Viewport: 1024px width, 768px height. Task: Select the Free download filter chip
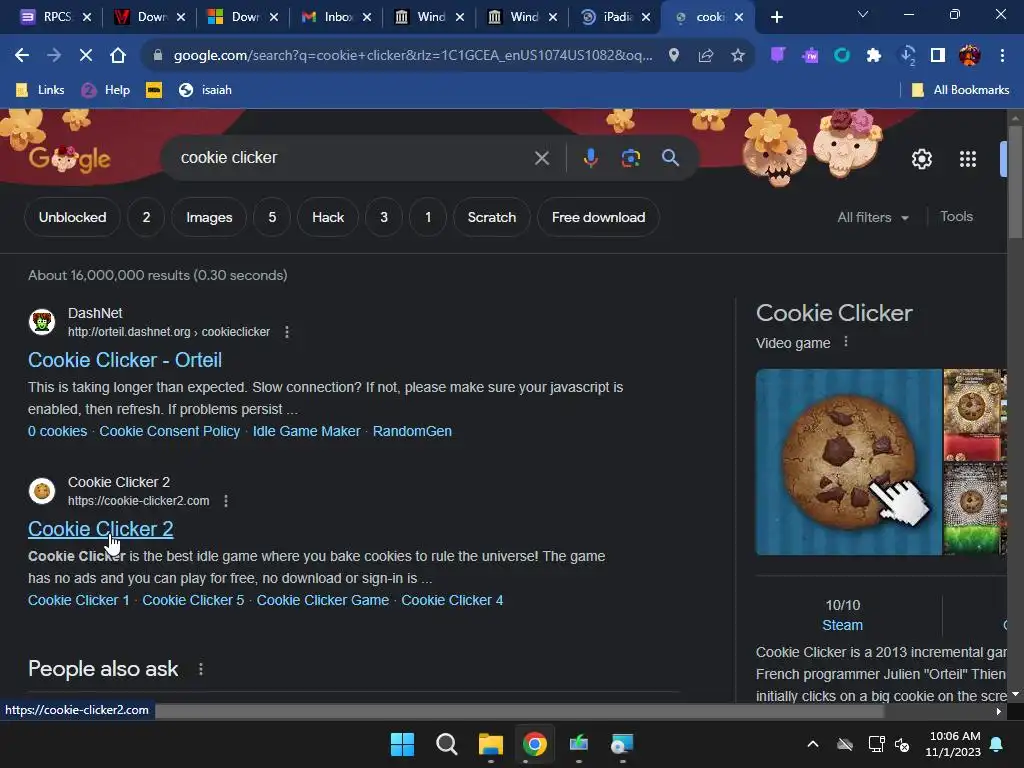pyautogui.click(x=598, y=217)
